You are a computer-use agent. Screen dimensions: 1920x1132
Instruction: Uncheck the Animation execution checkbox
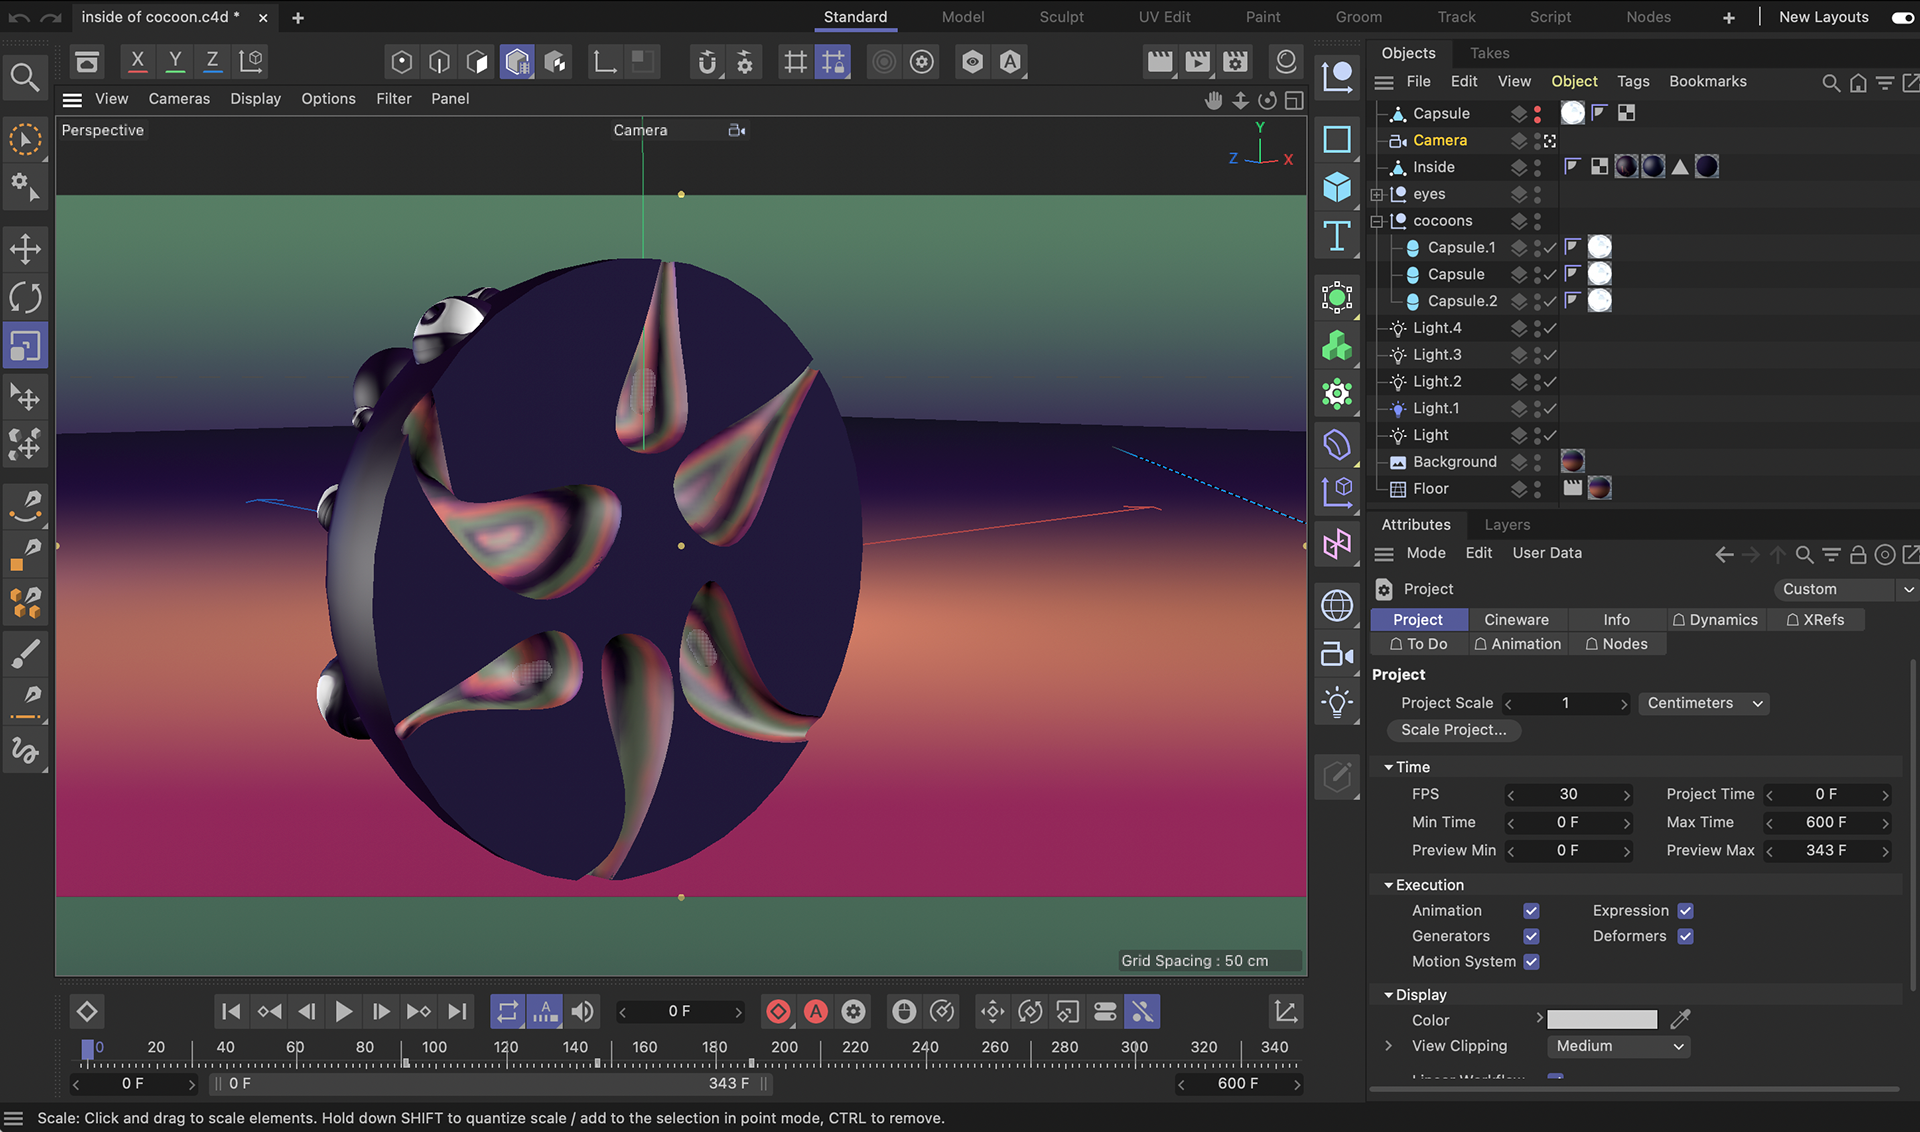click(1531, 911)
